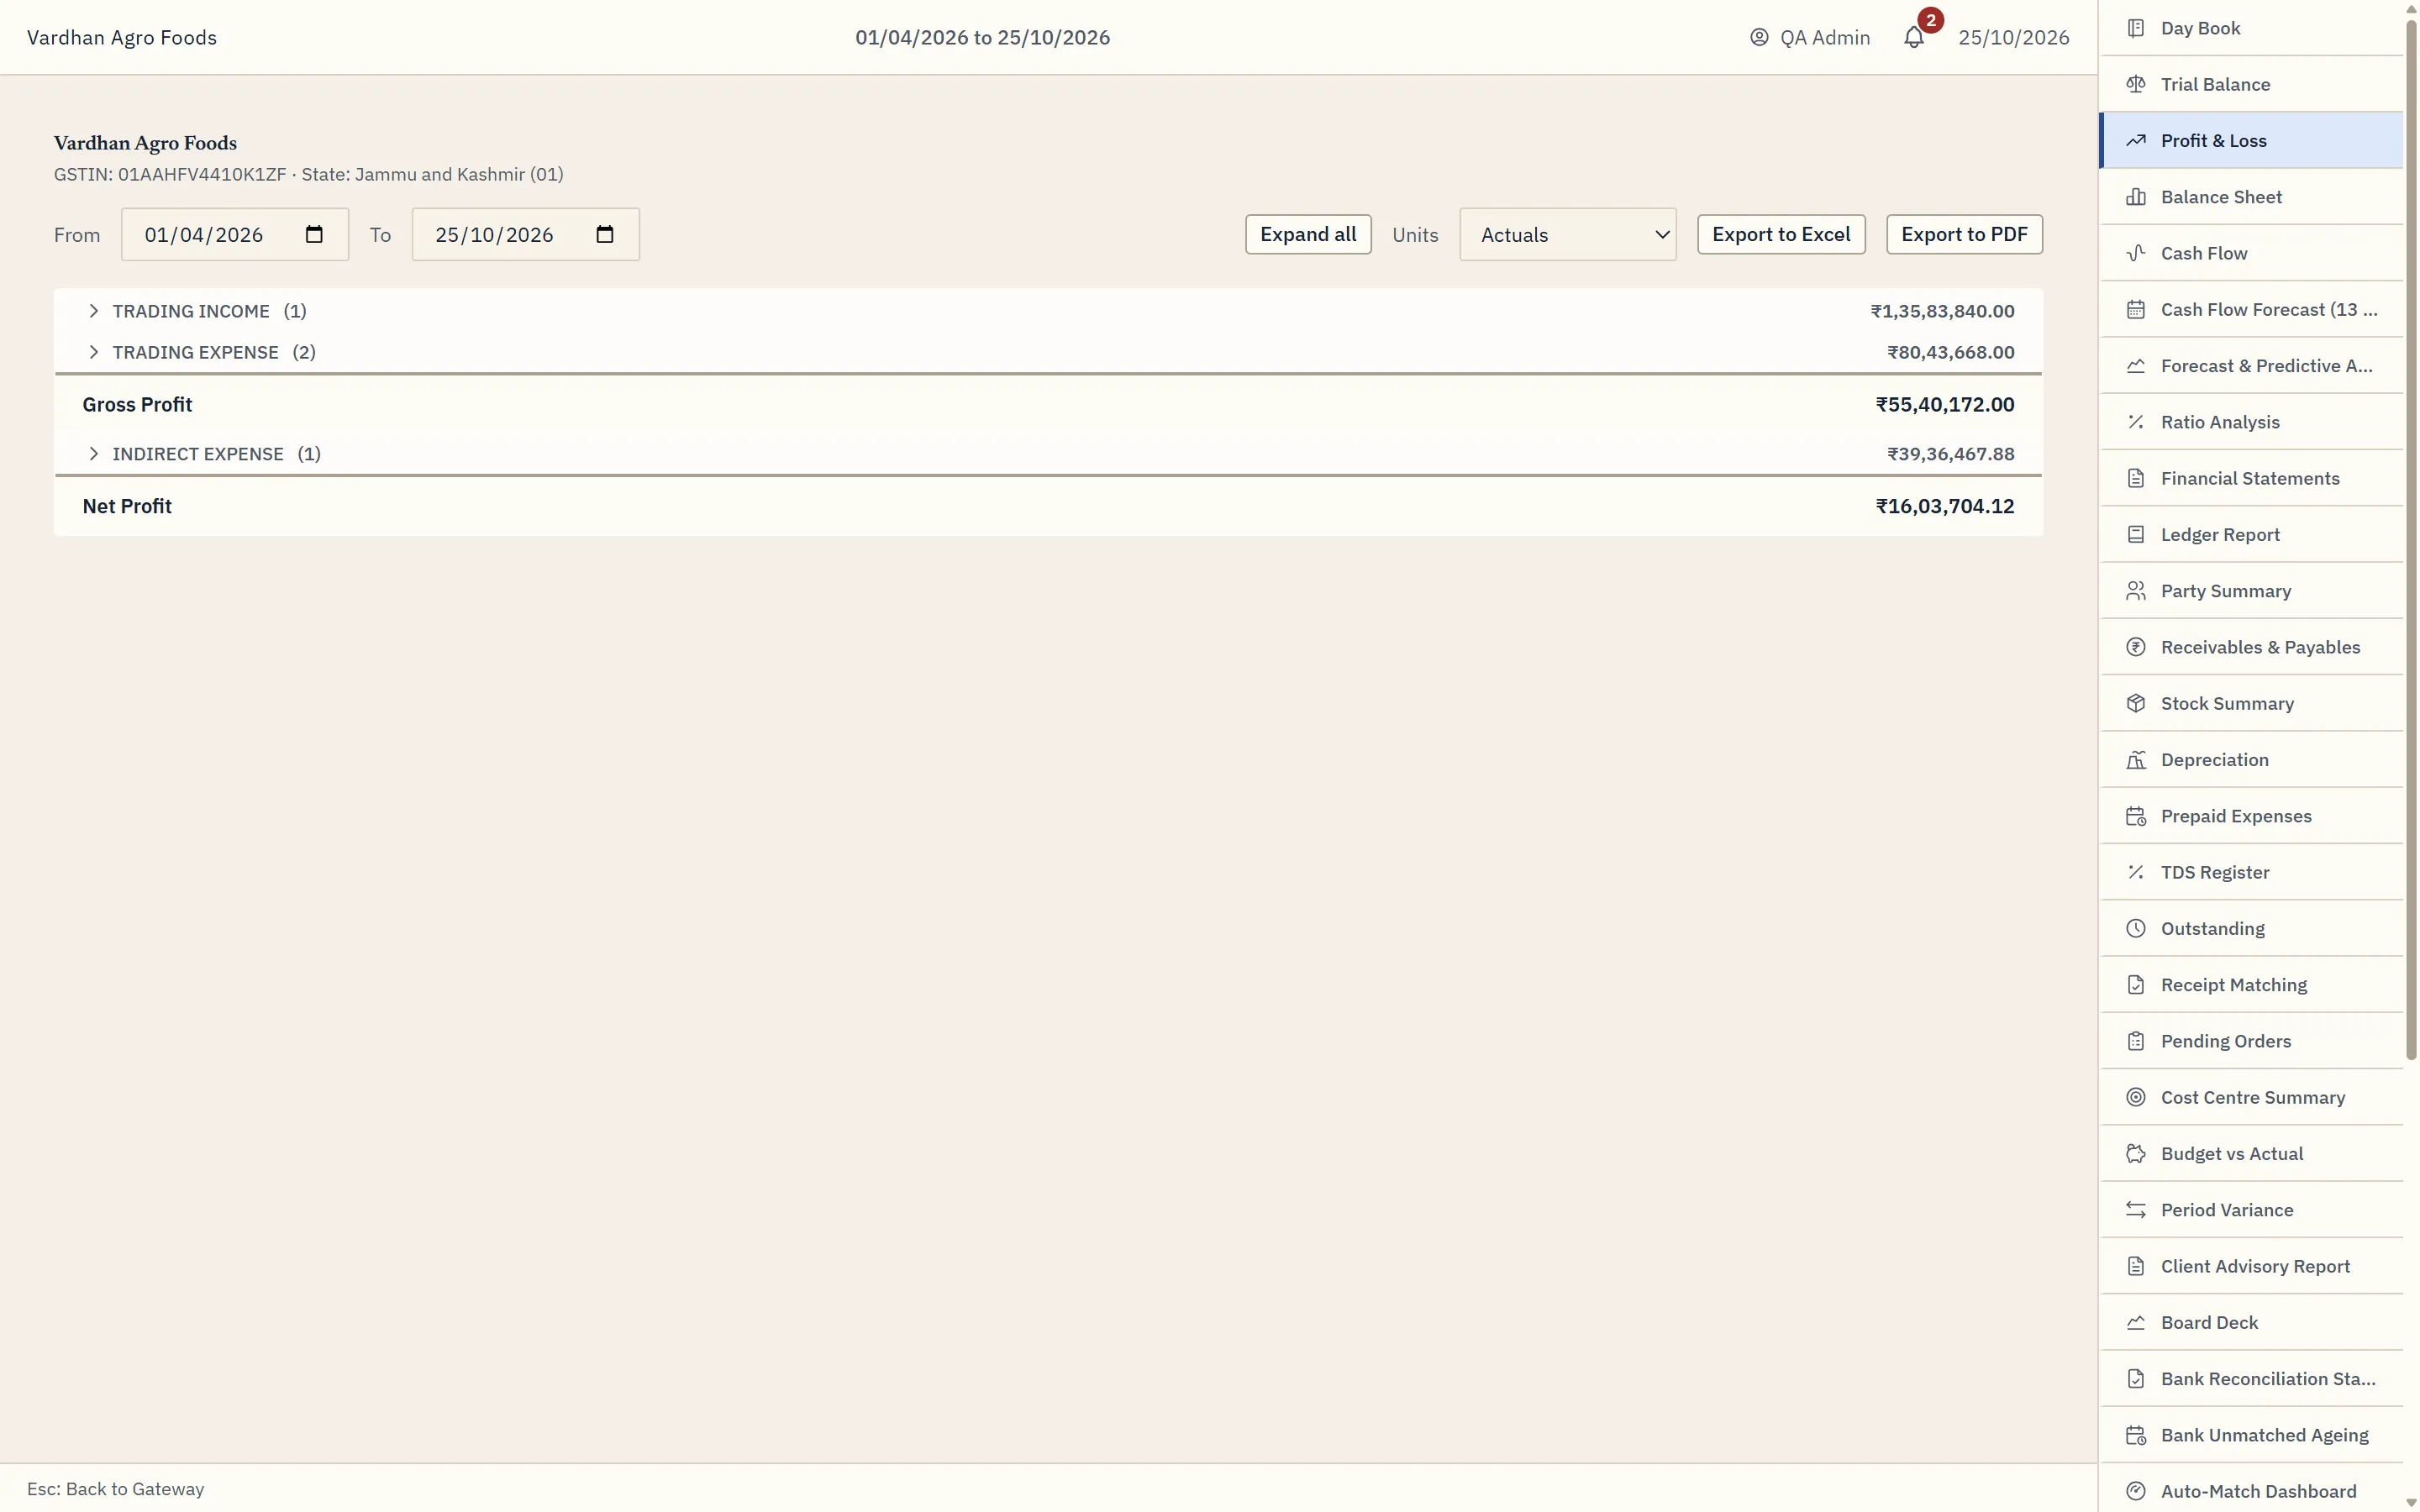Click the From date input field
Screen dimensions: 2420x1512
tap(235, 234)
